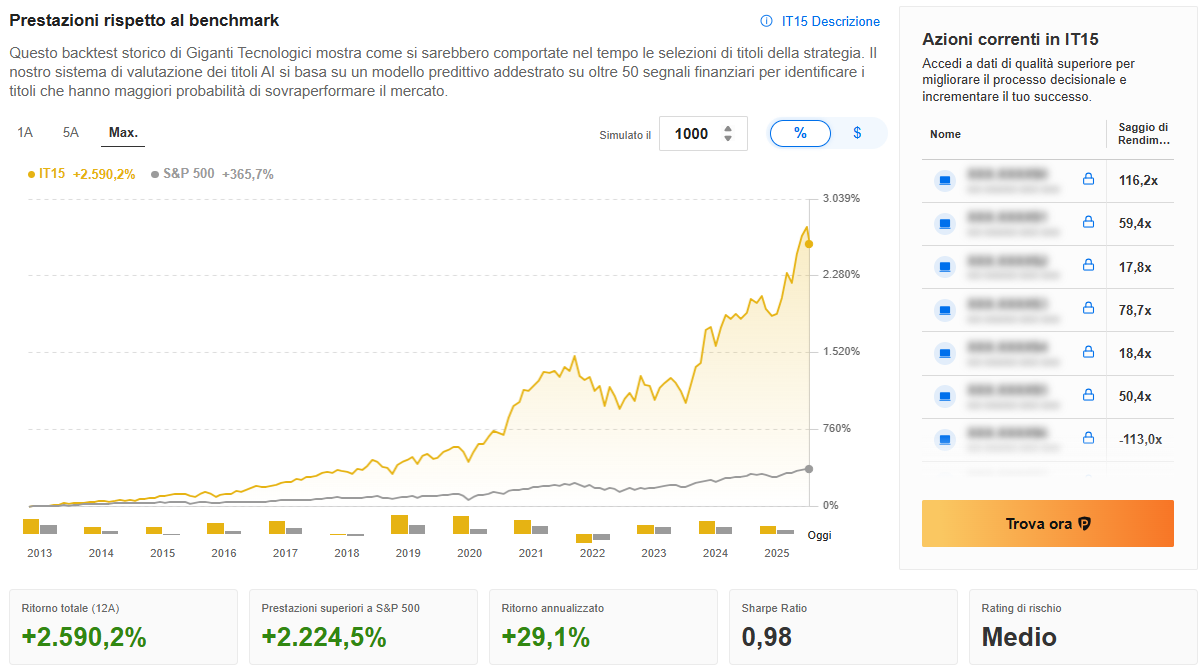
Task: Click the info icon beside IT15 Descrizione
Action: tap(766, 21)
